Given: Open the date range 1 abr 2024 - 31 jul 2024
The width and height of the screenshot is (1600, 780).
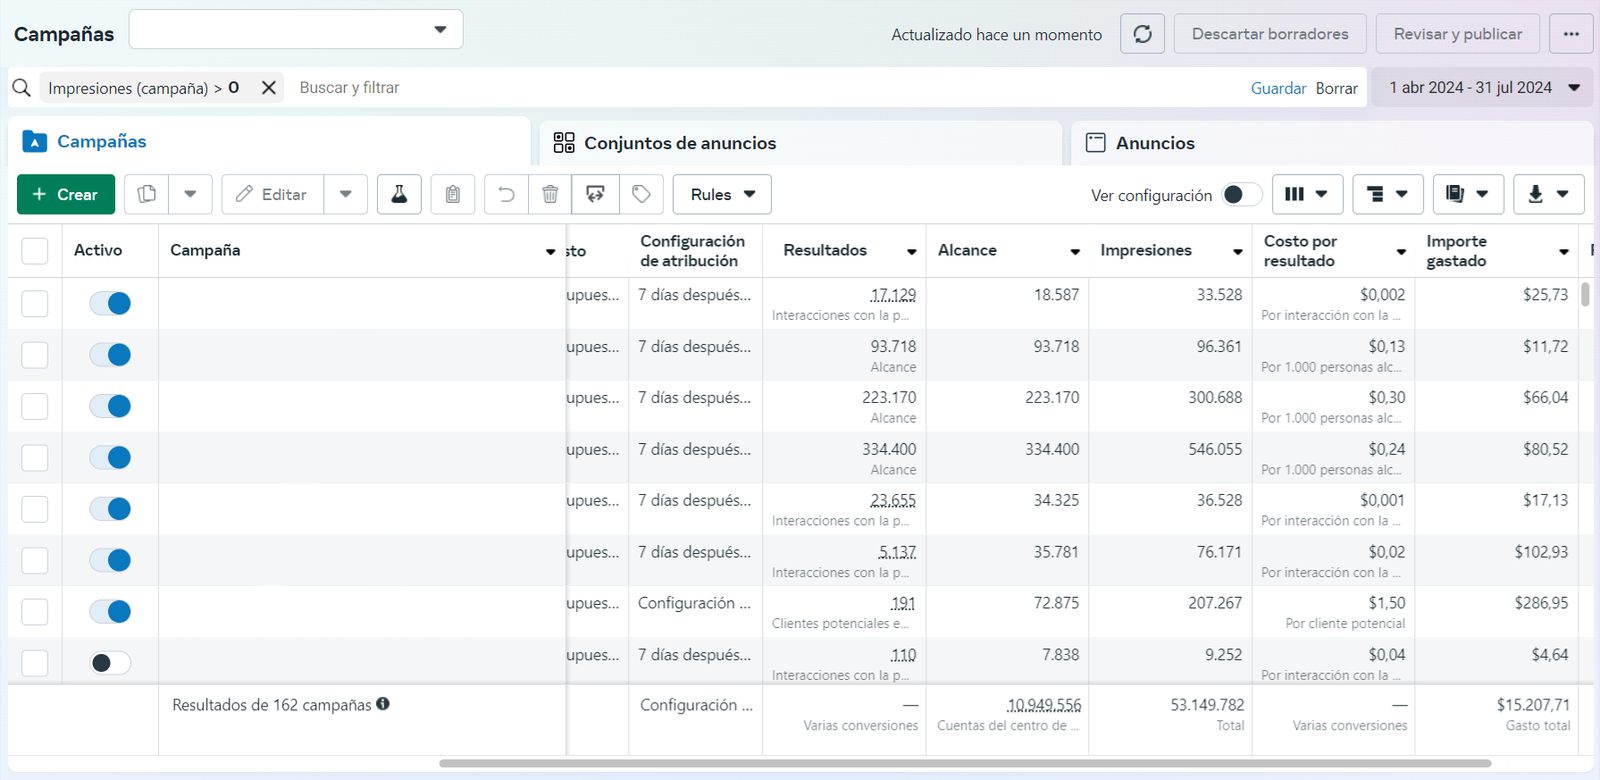Looking at the screenshot, I should [1482, 88].
